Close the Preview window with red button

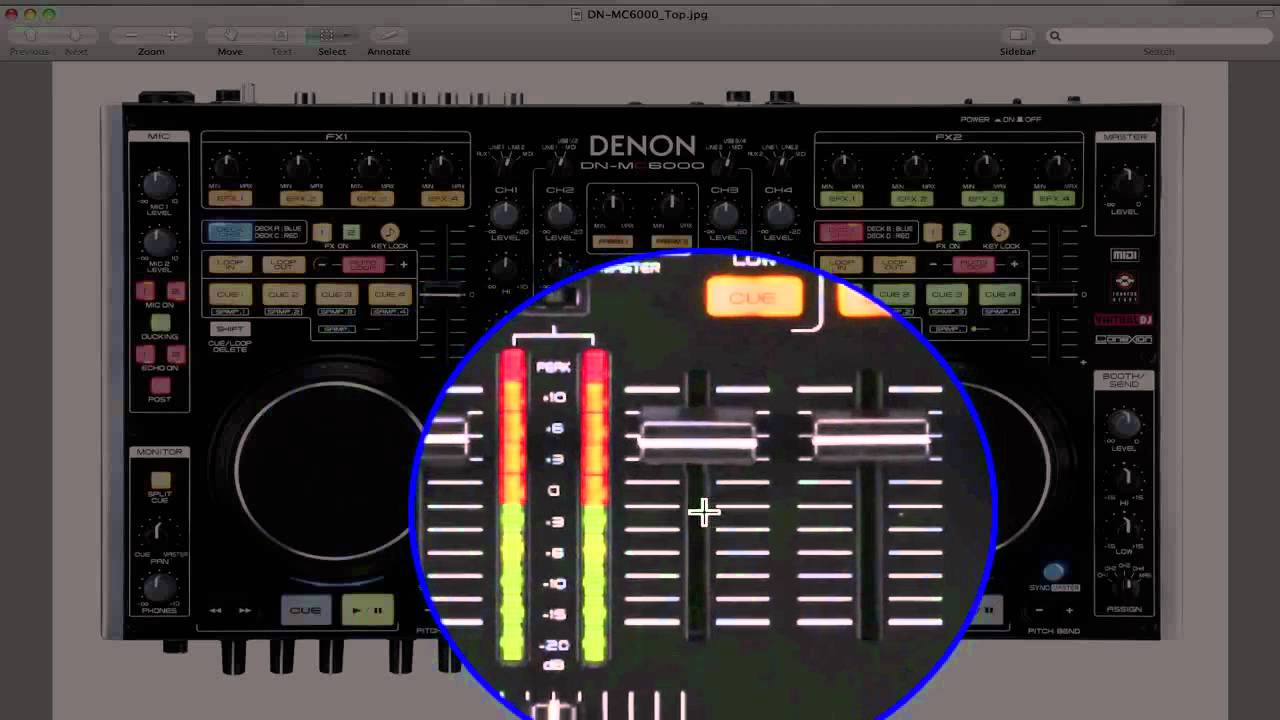[12, 14]
